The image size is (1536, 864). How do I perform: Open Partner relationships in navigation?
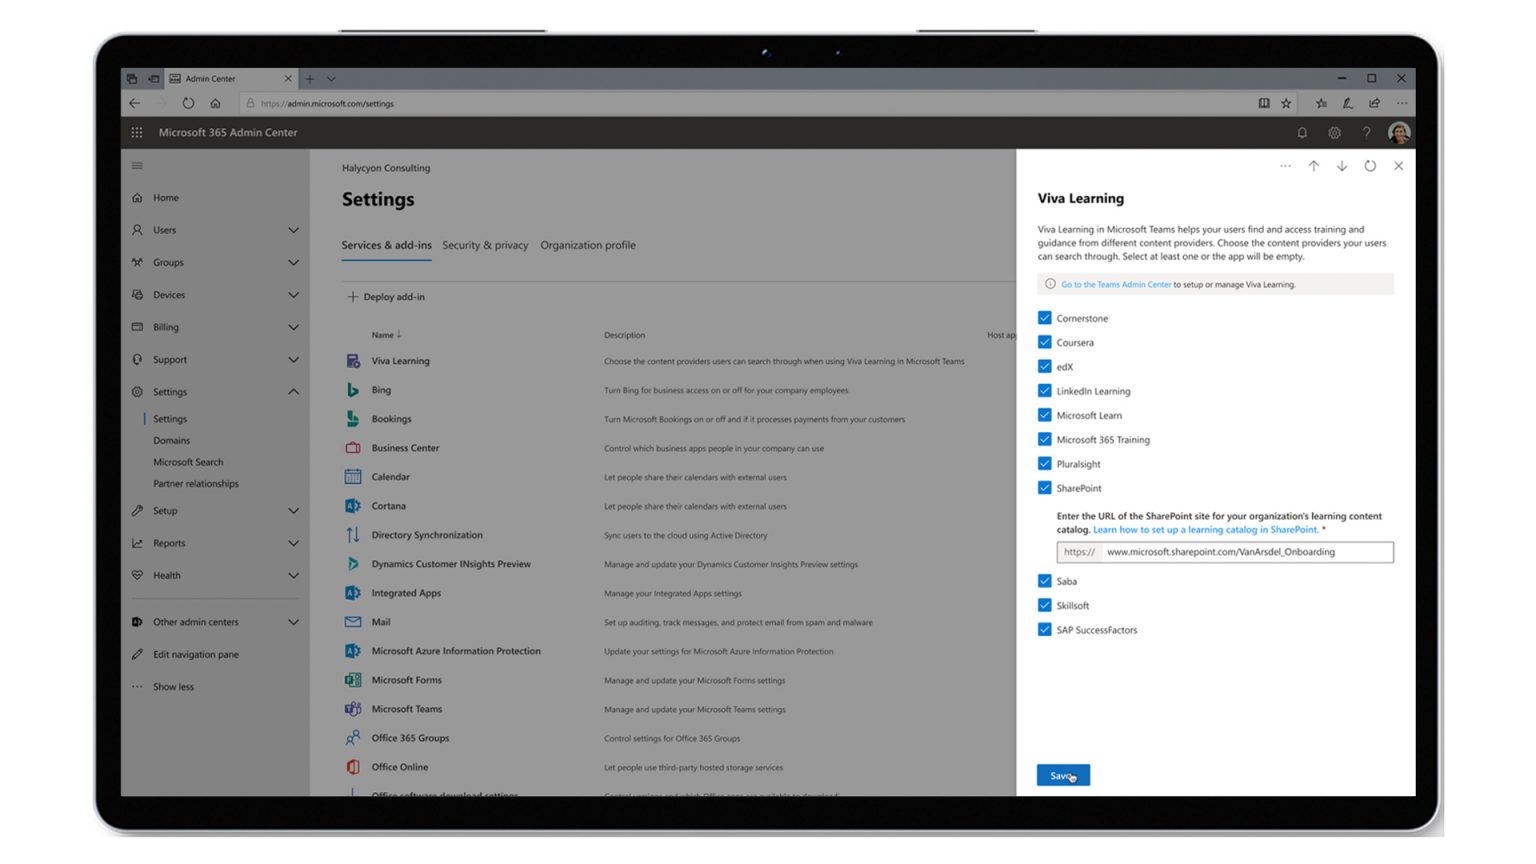click(x=196, y=484)
